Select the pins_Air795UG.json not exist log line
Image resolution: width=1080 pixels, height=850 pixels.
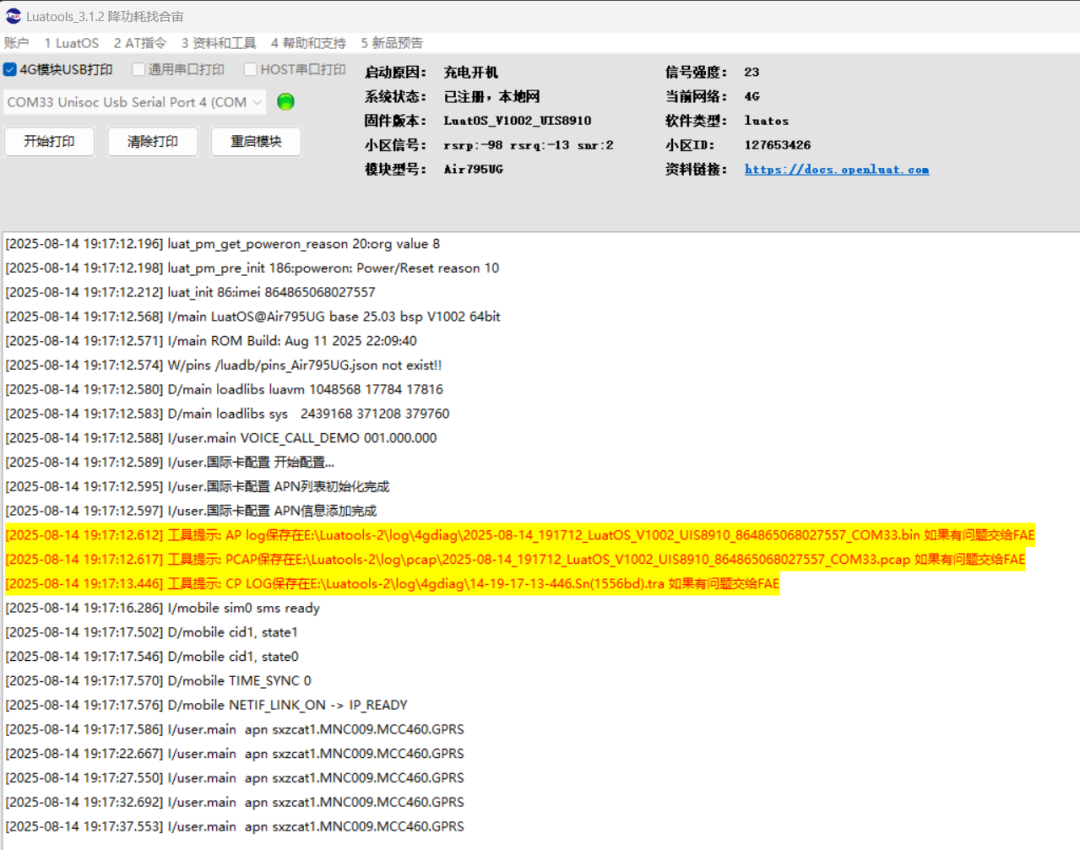(x=223, y=365)
